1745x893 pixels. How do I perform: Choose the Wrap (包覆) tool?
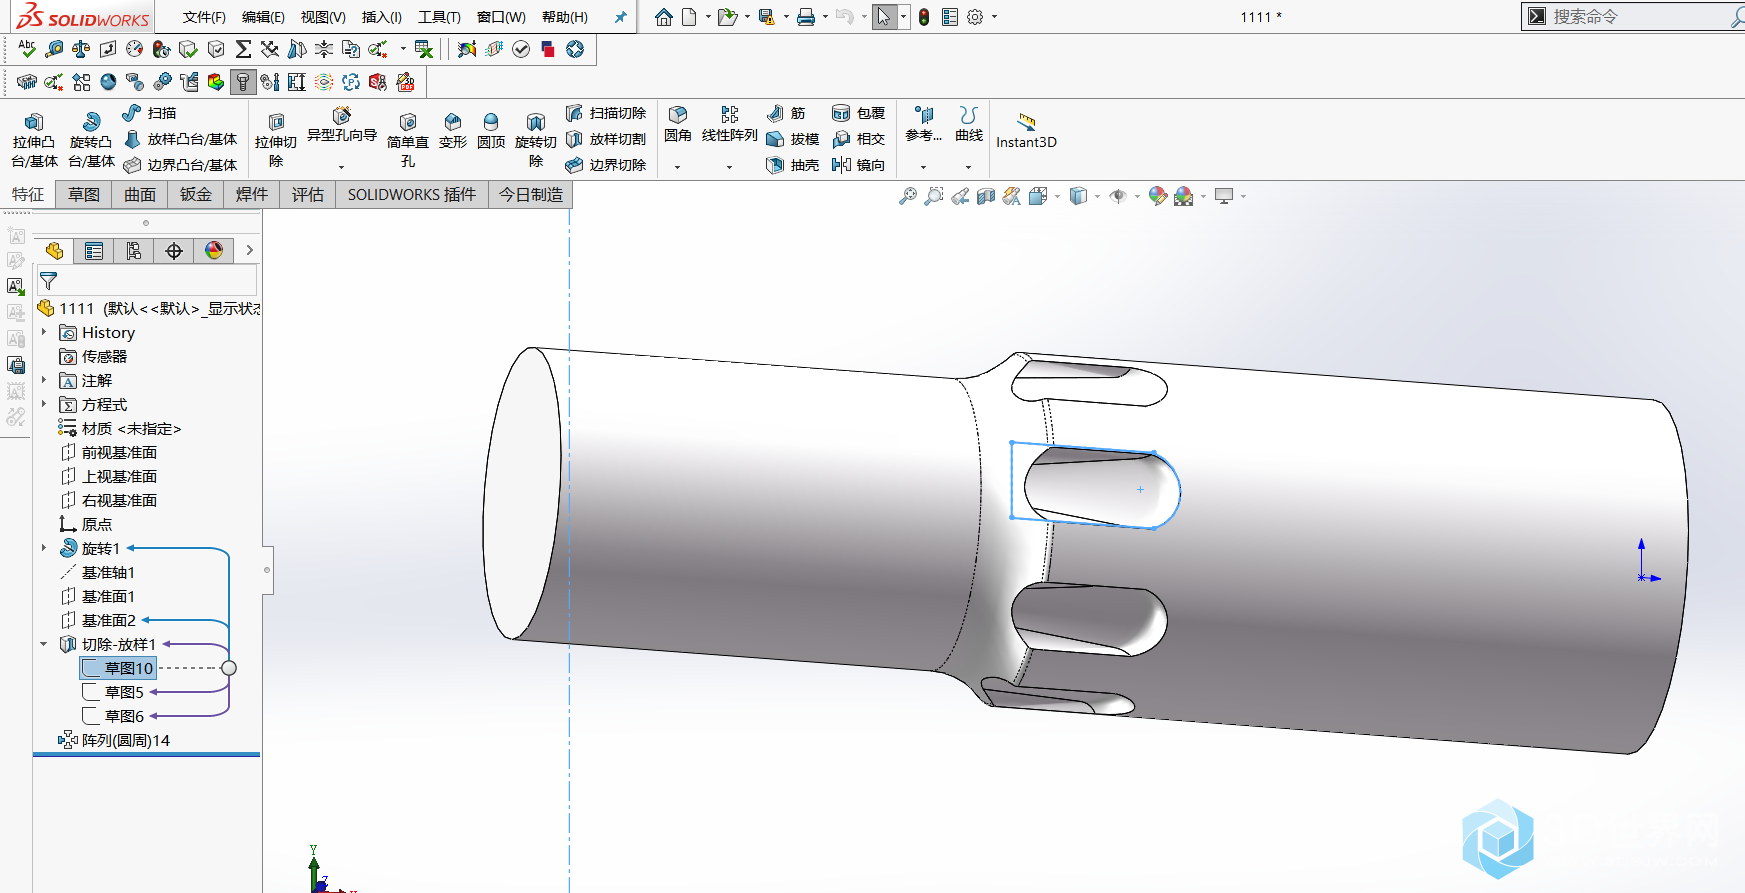click(859, 113)
